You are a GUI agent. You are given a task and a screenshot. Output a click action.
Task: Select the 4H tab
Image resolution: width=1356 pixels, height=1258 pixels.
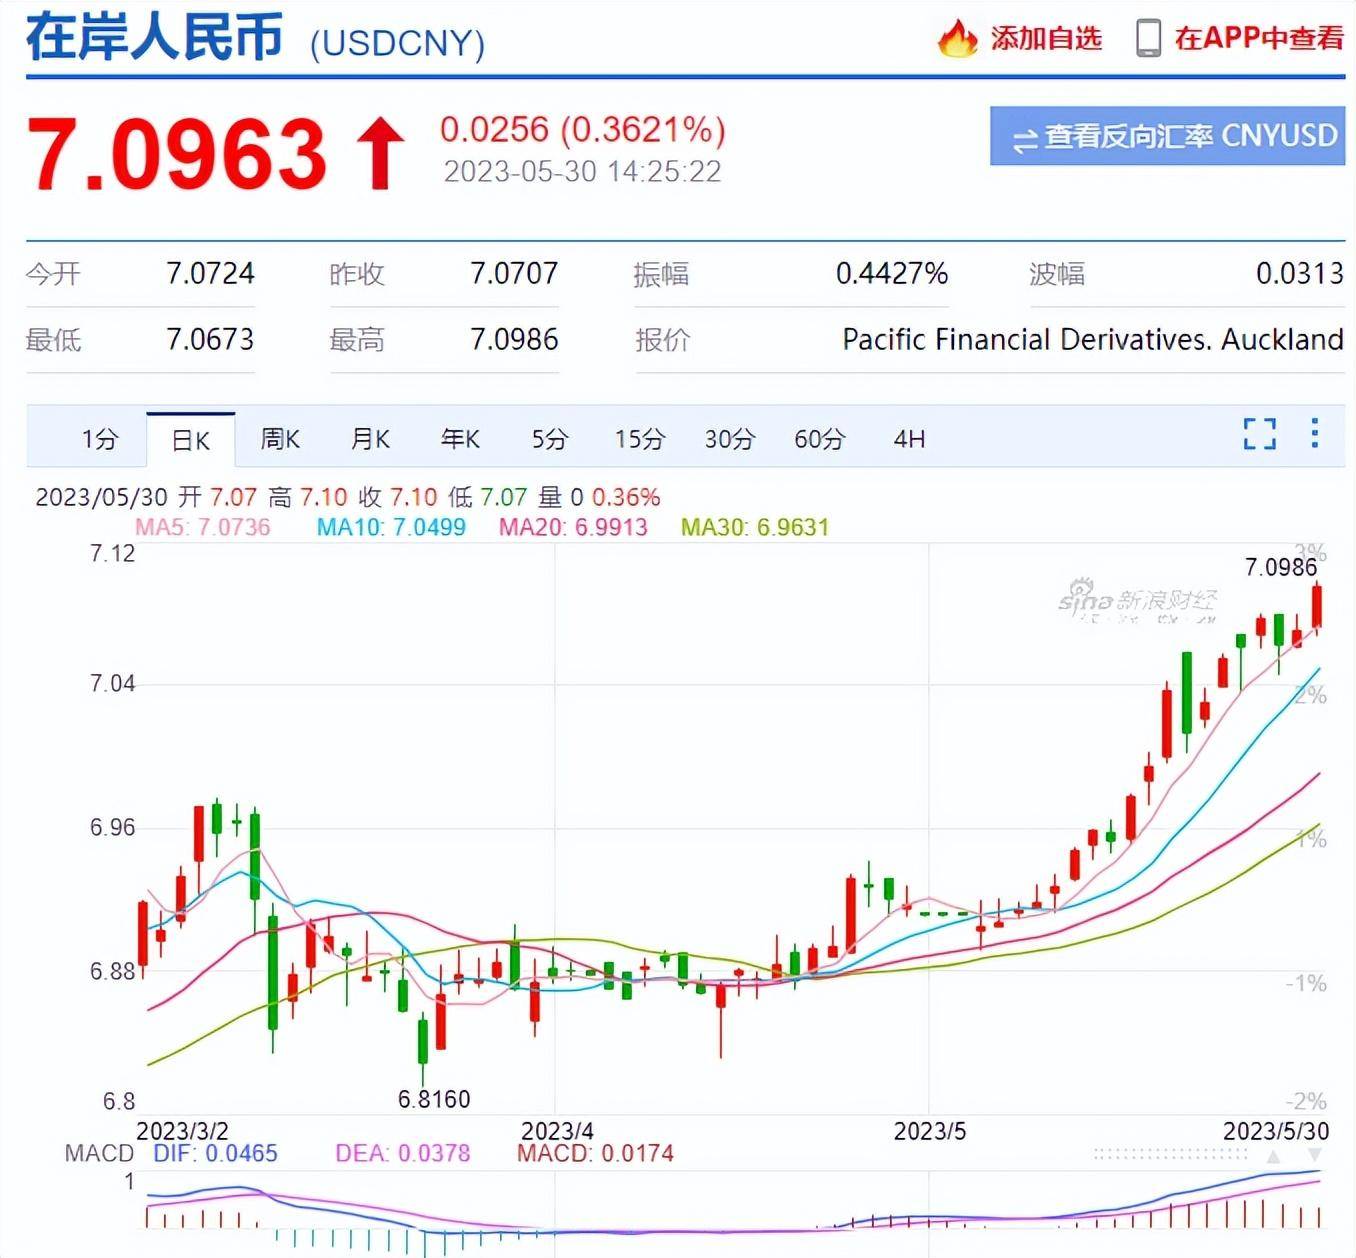909,439
